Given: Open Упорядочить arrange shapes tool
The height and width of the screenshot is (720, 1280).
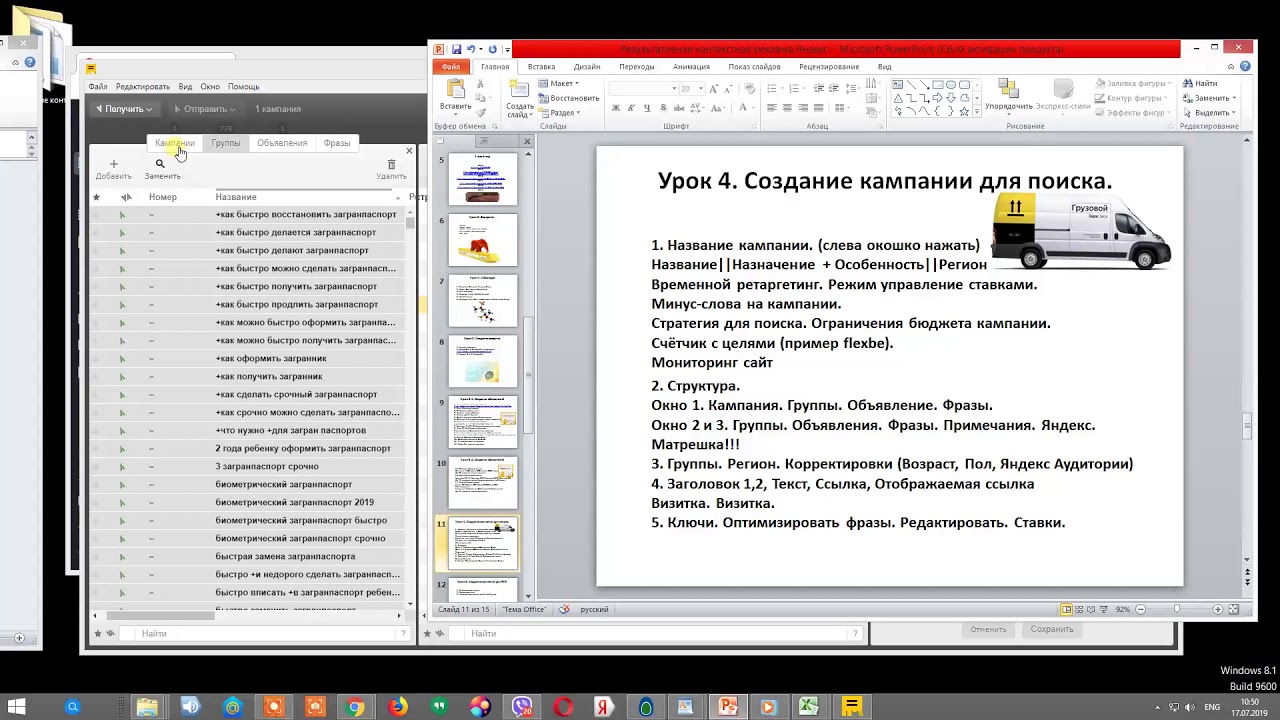Looking at the screenshot, I should (x=1008, y=91).
